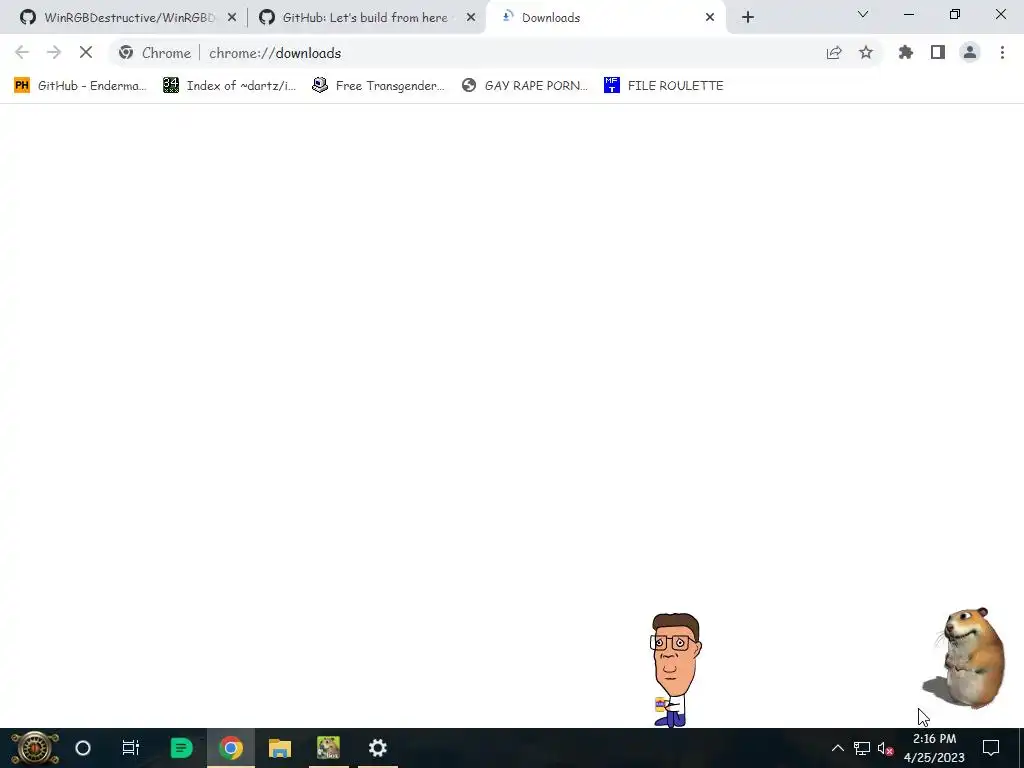Open the Chrome three-dot menu
The image size is (1024, 768).
(1002, 53)
